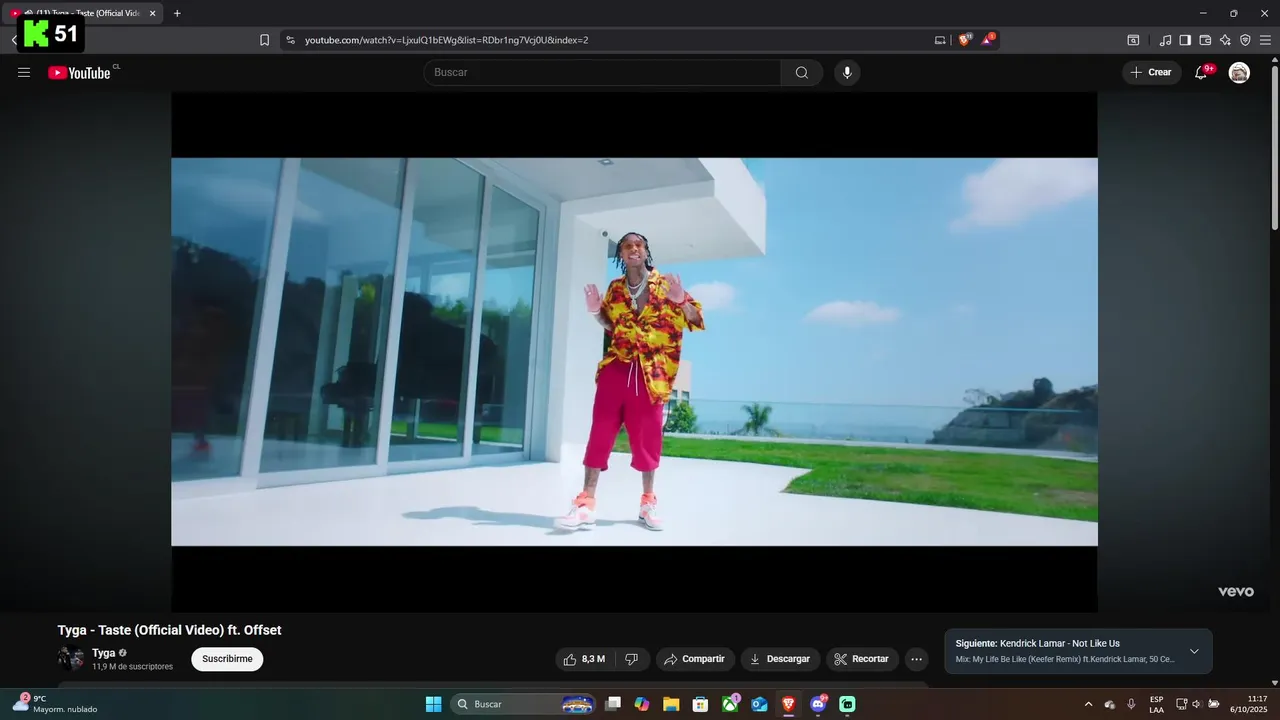The height and width of the screenshot is (720, 1280).
Task: Click the YouTube search magnifier button
Action: coord(802,72)
